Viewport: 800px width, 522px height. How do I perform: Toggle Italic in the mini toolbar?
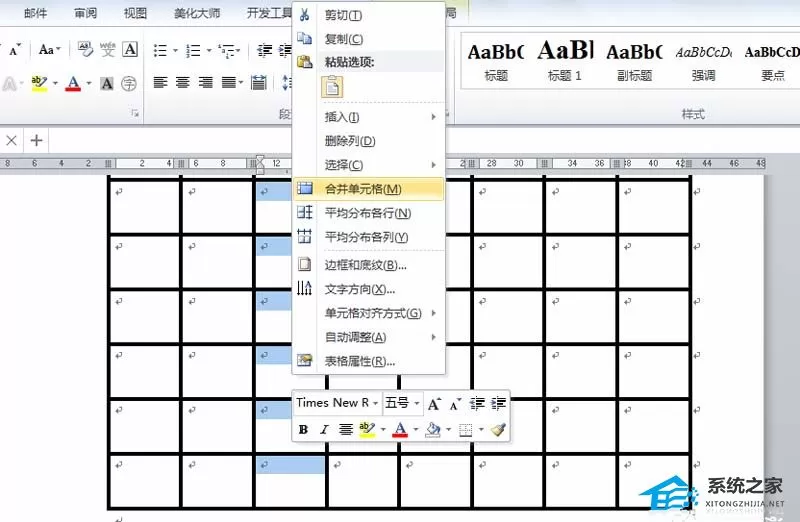pos(324,430)
